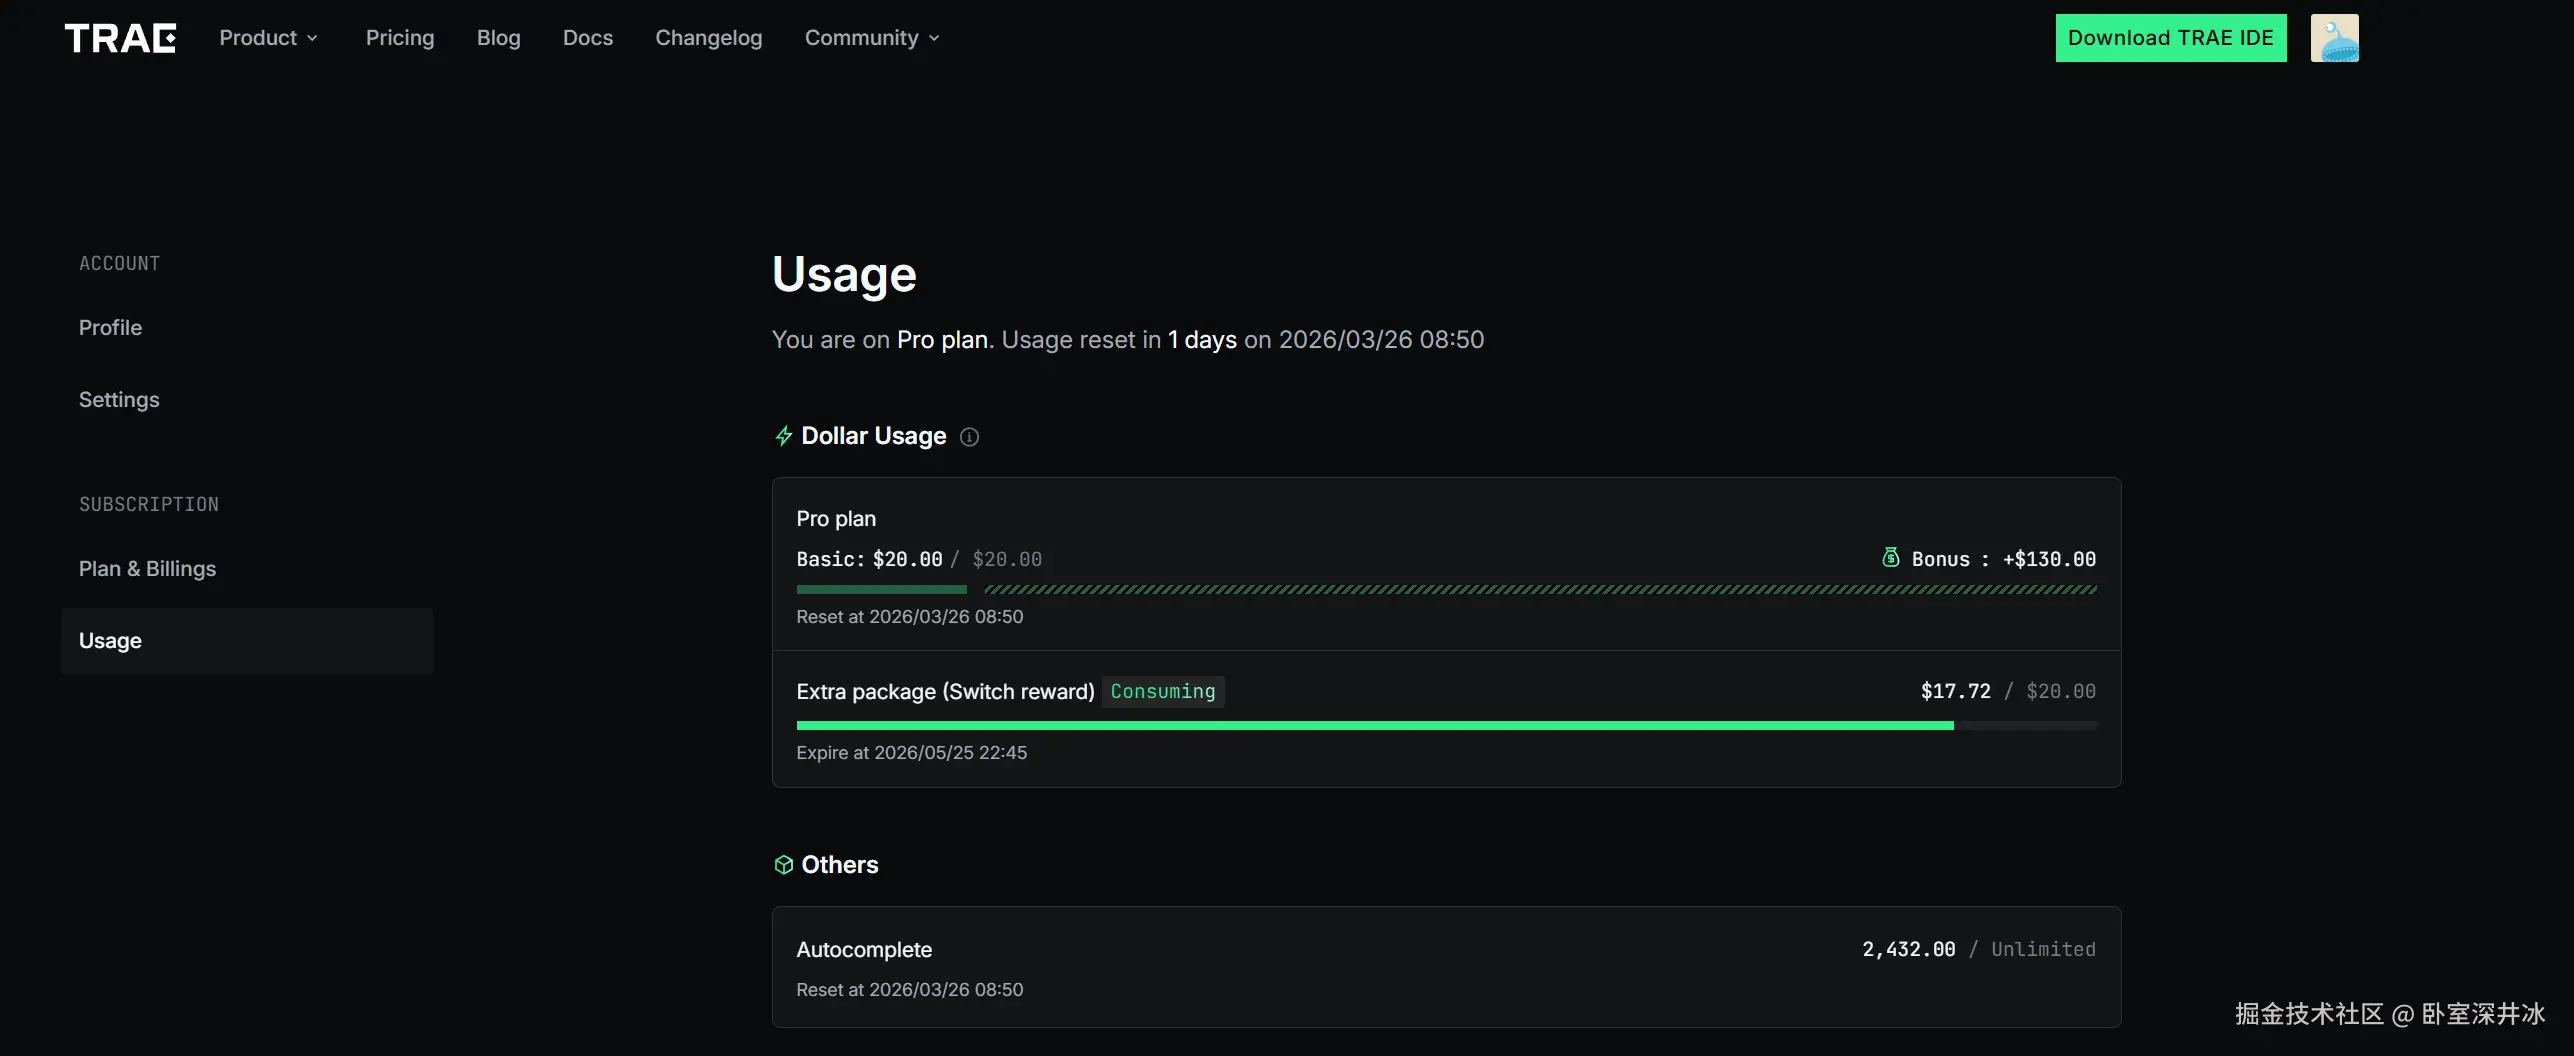Click the Autocomplete row label

pos(864,950)
